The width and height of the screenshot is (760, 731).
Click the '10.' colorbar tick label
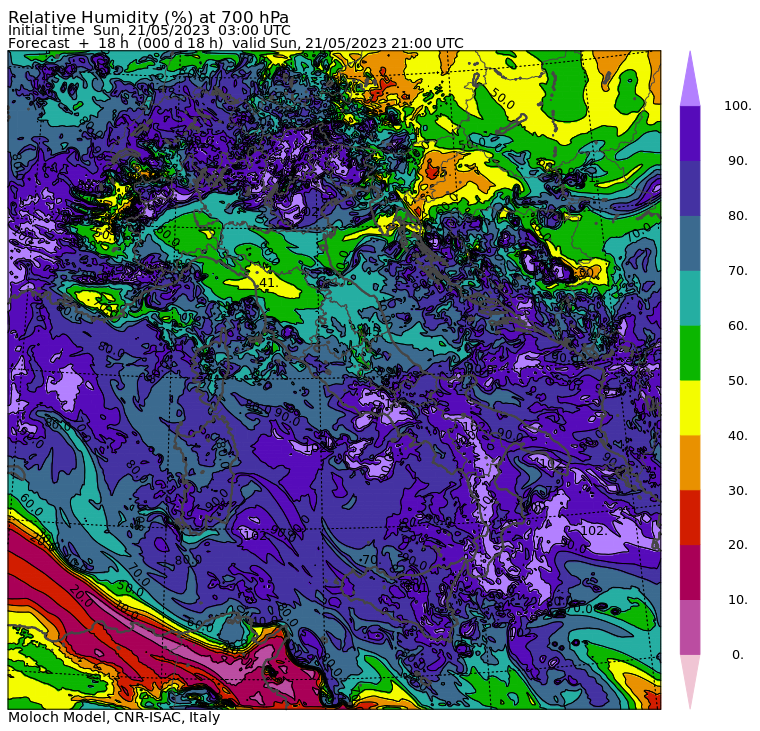[737, 600]
